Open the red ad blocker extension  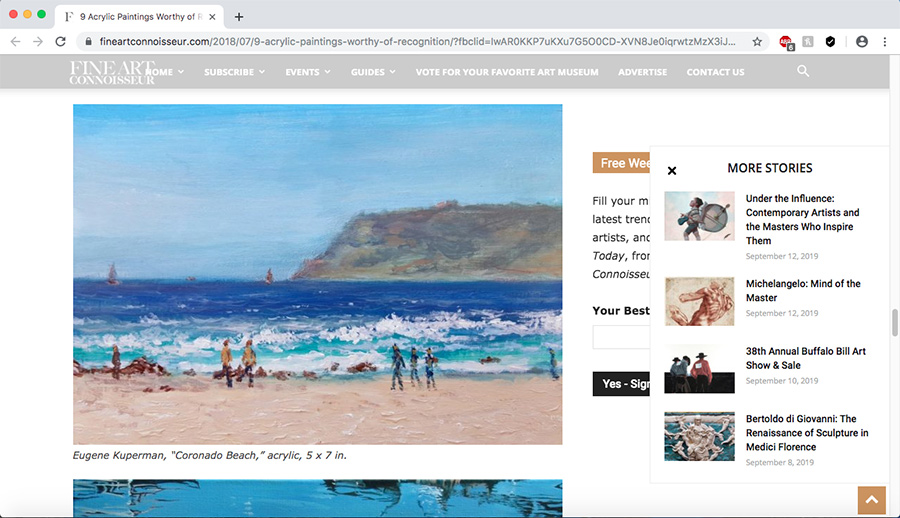pos(786,42)
